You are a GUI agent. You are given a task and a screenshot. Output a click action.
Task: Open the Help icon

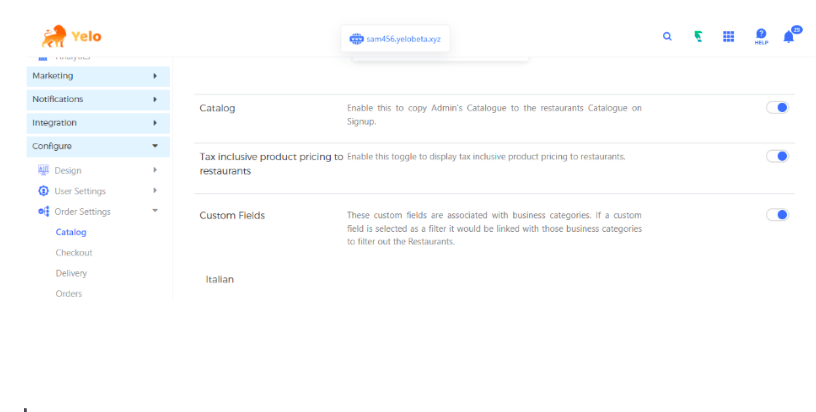760,36
